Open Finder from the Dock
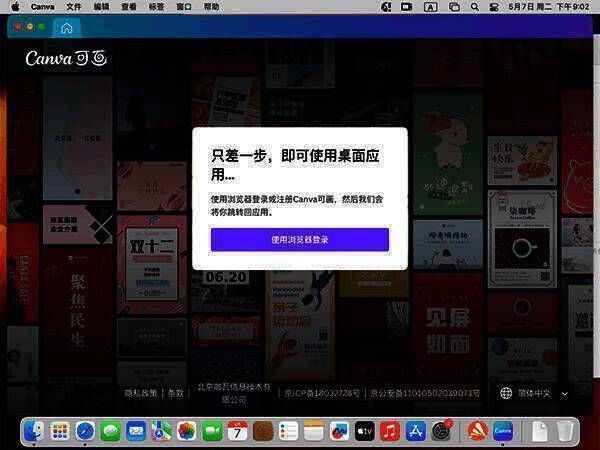The width and height of the screenshot is (600, 450). [34, 431]
